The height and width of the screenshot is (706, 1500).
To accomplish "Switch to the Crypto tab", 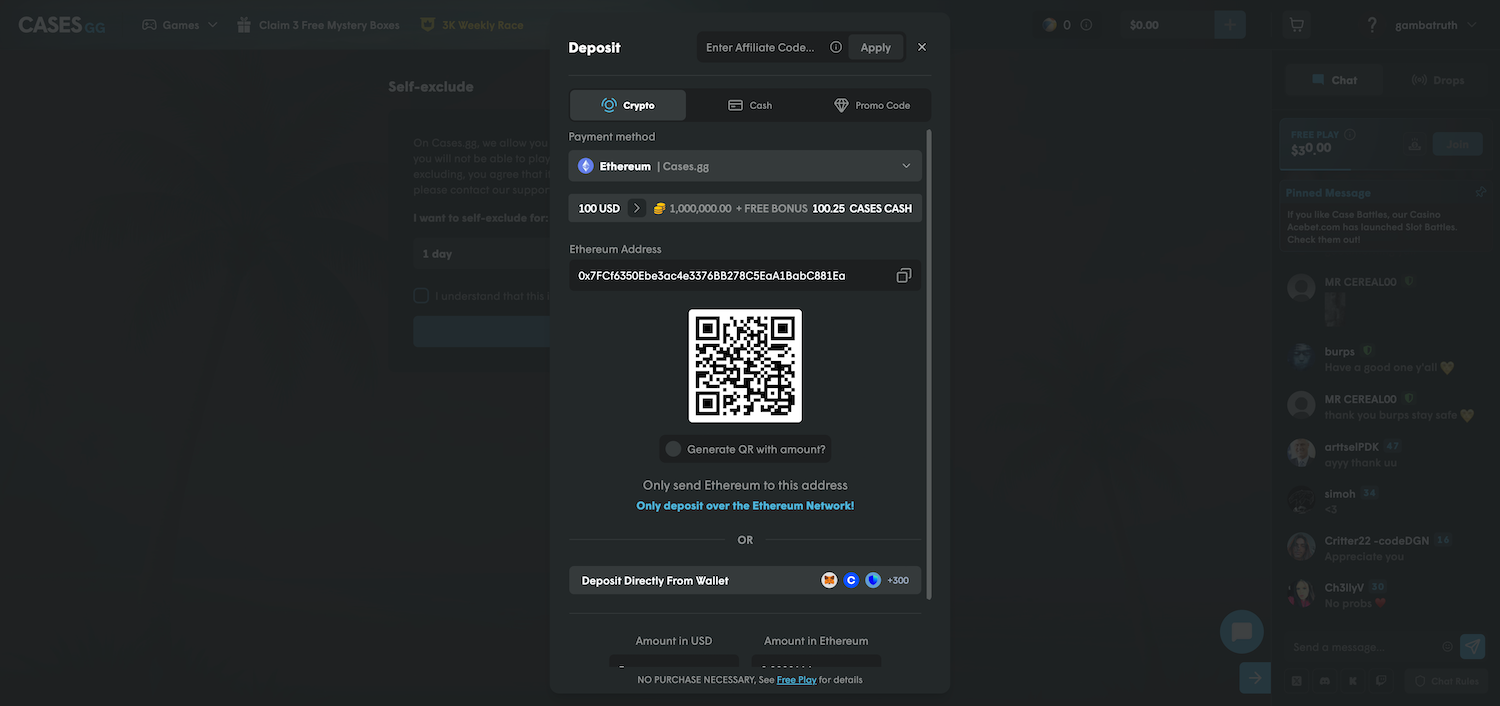I will pos(628,105).
